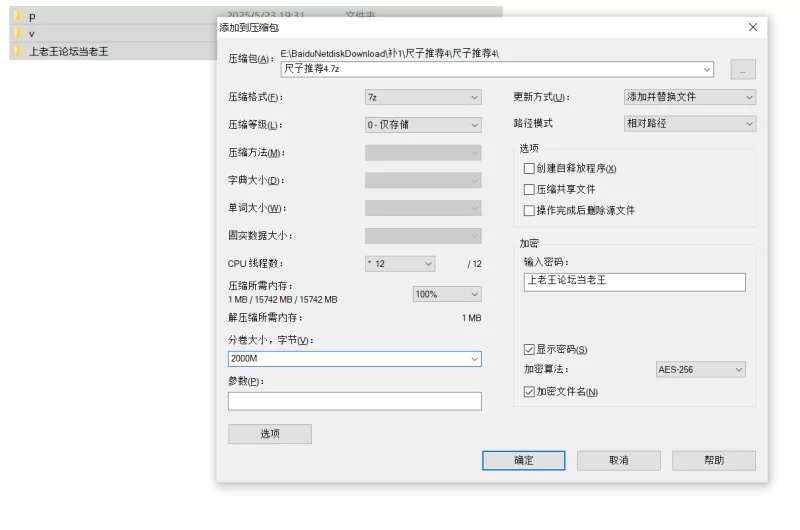The height and width of the screenshot is (530, 800).
Task: Click the 上老王论坛当老王 folder icon
Action: (19, 51)
